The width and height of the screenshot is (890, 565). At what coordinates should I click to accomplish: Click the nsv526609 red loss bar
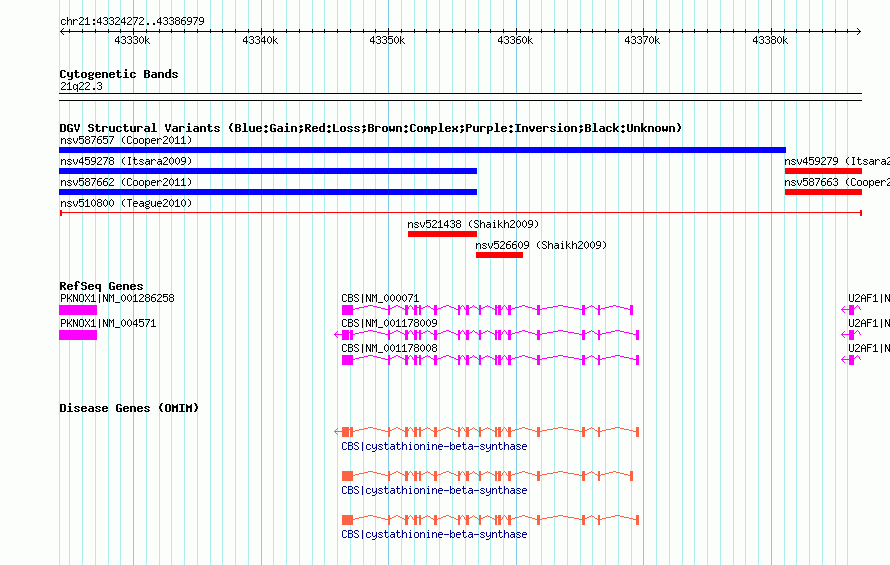coord(499,255)
